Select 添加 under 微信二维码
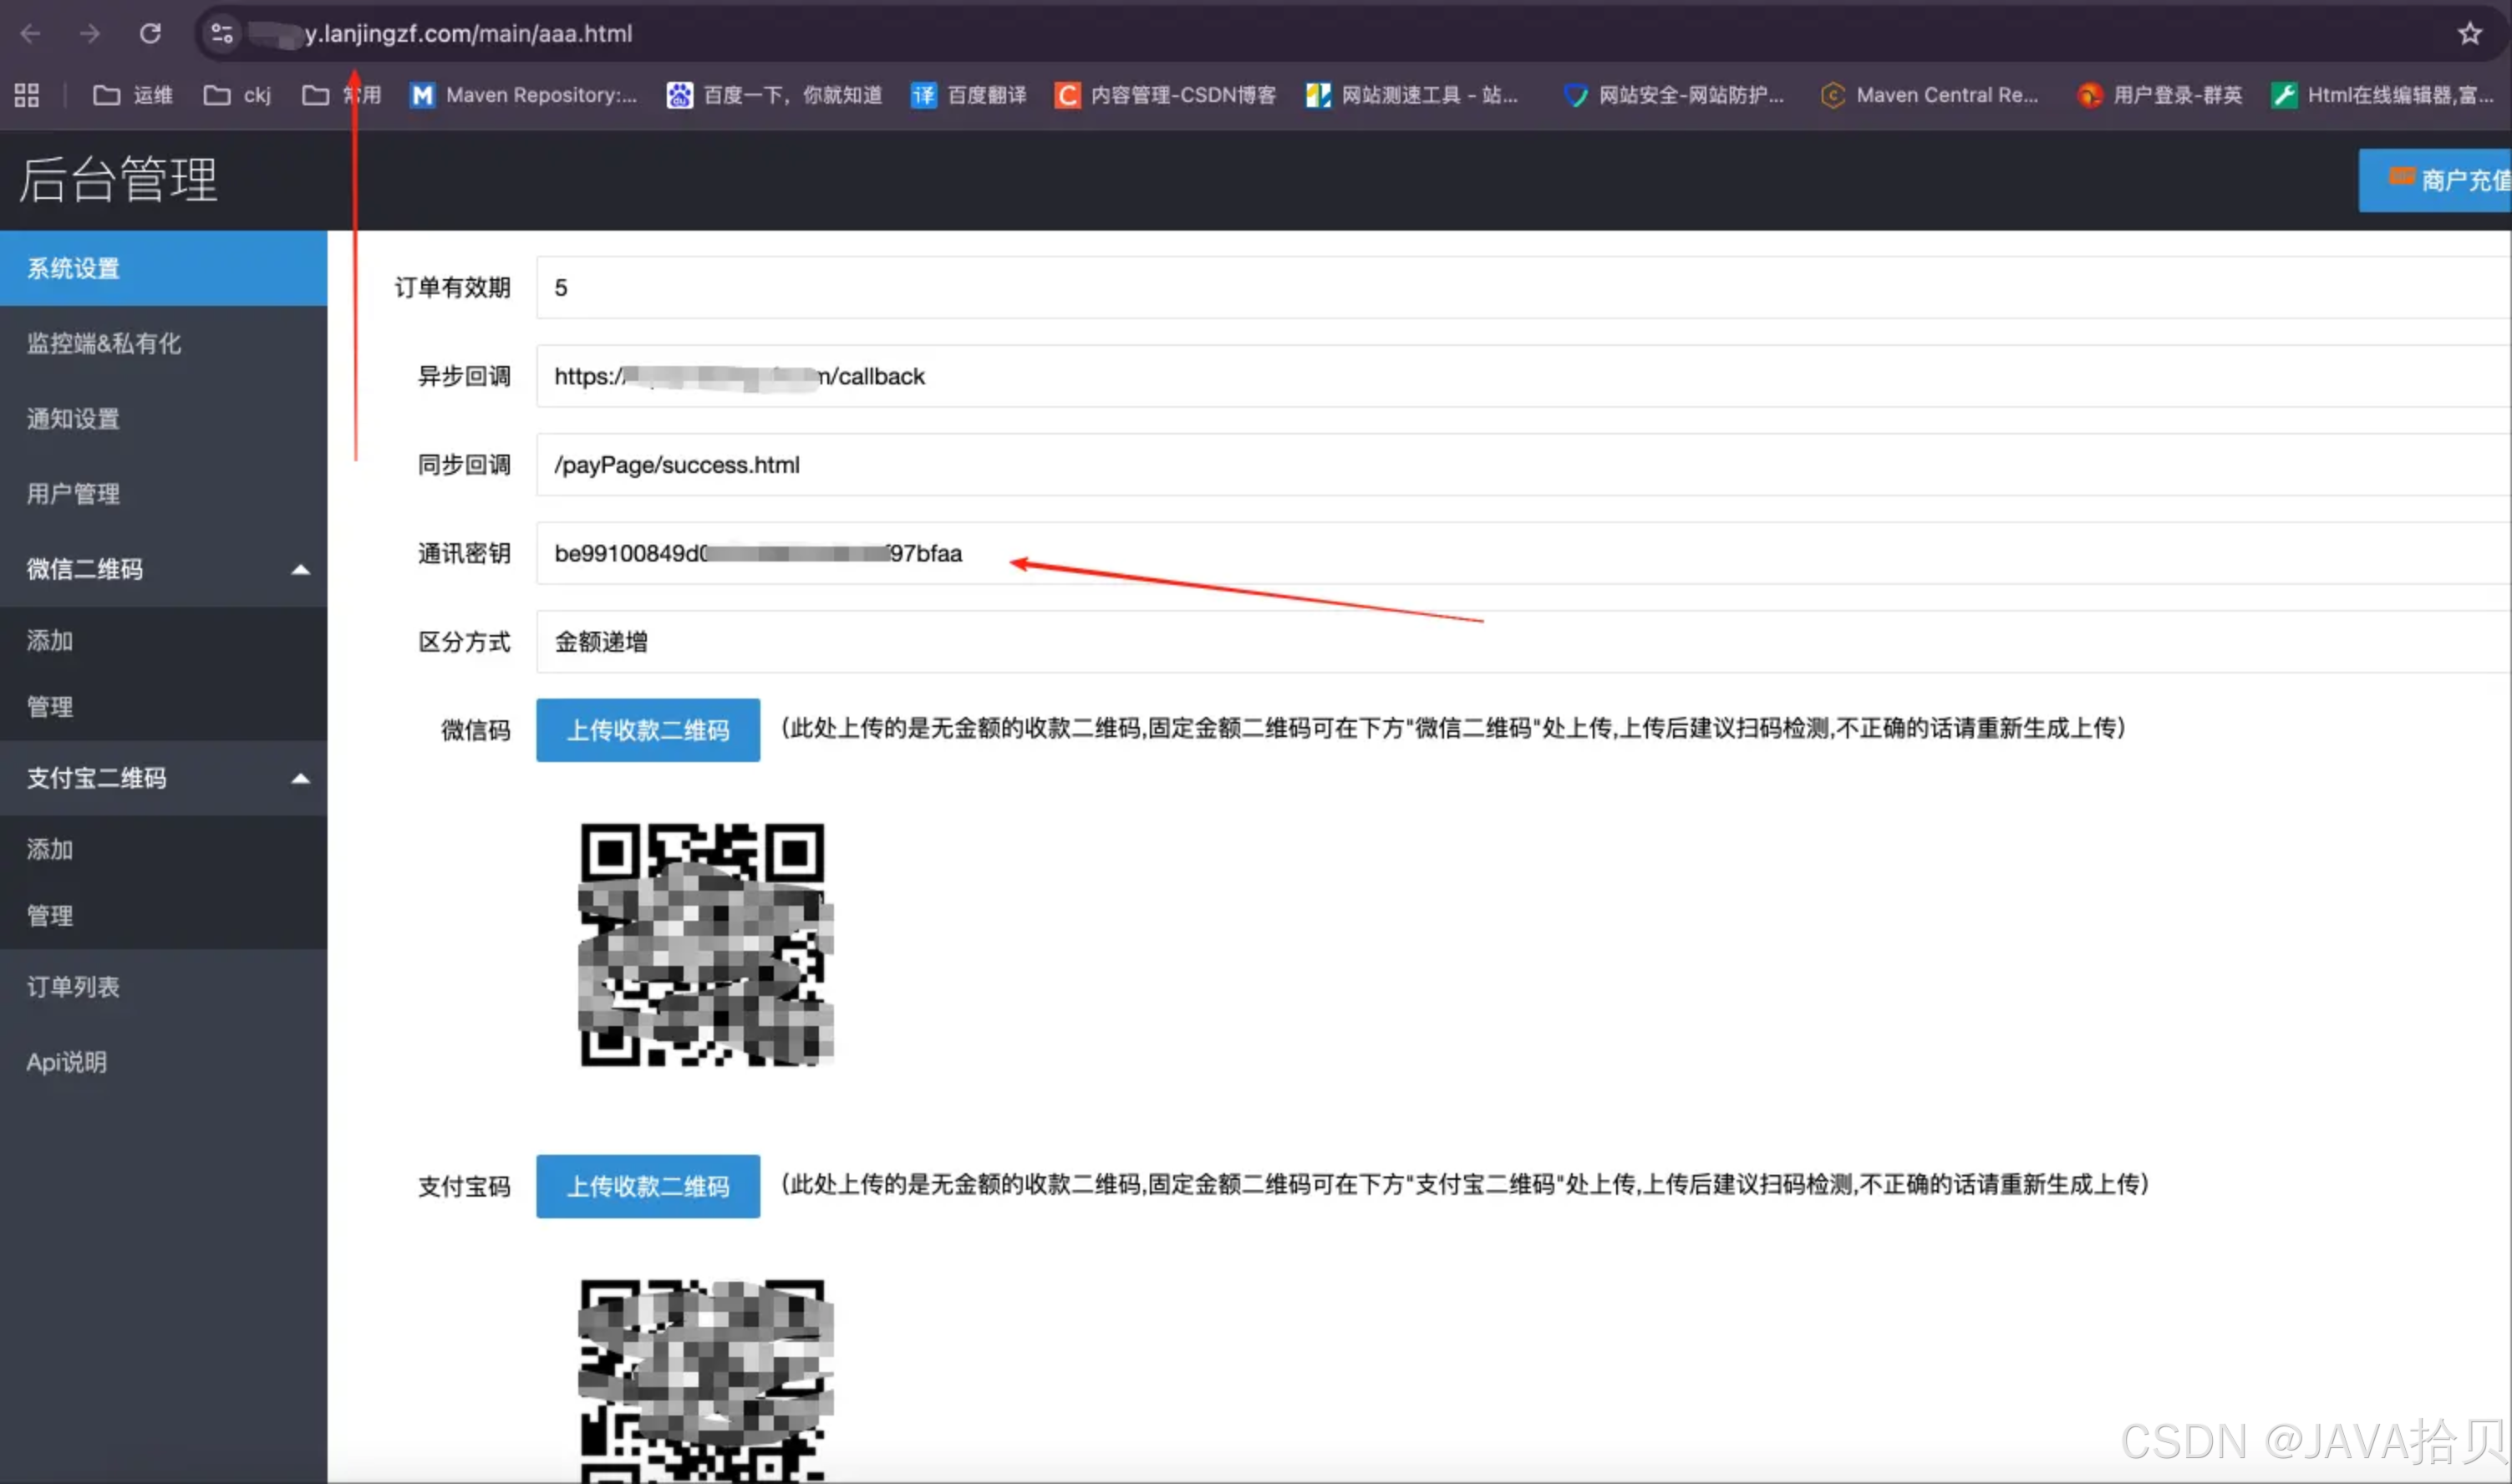The height and width of the screenshot is (1484, 2512). coord(164,640)
